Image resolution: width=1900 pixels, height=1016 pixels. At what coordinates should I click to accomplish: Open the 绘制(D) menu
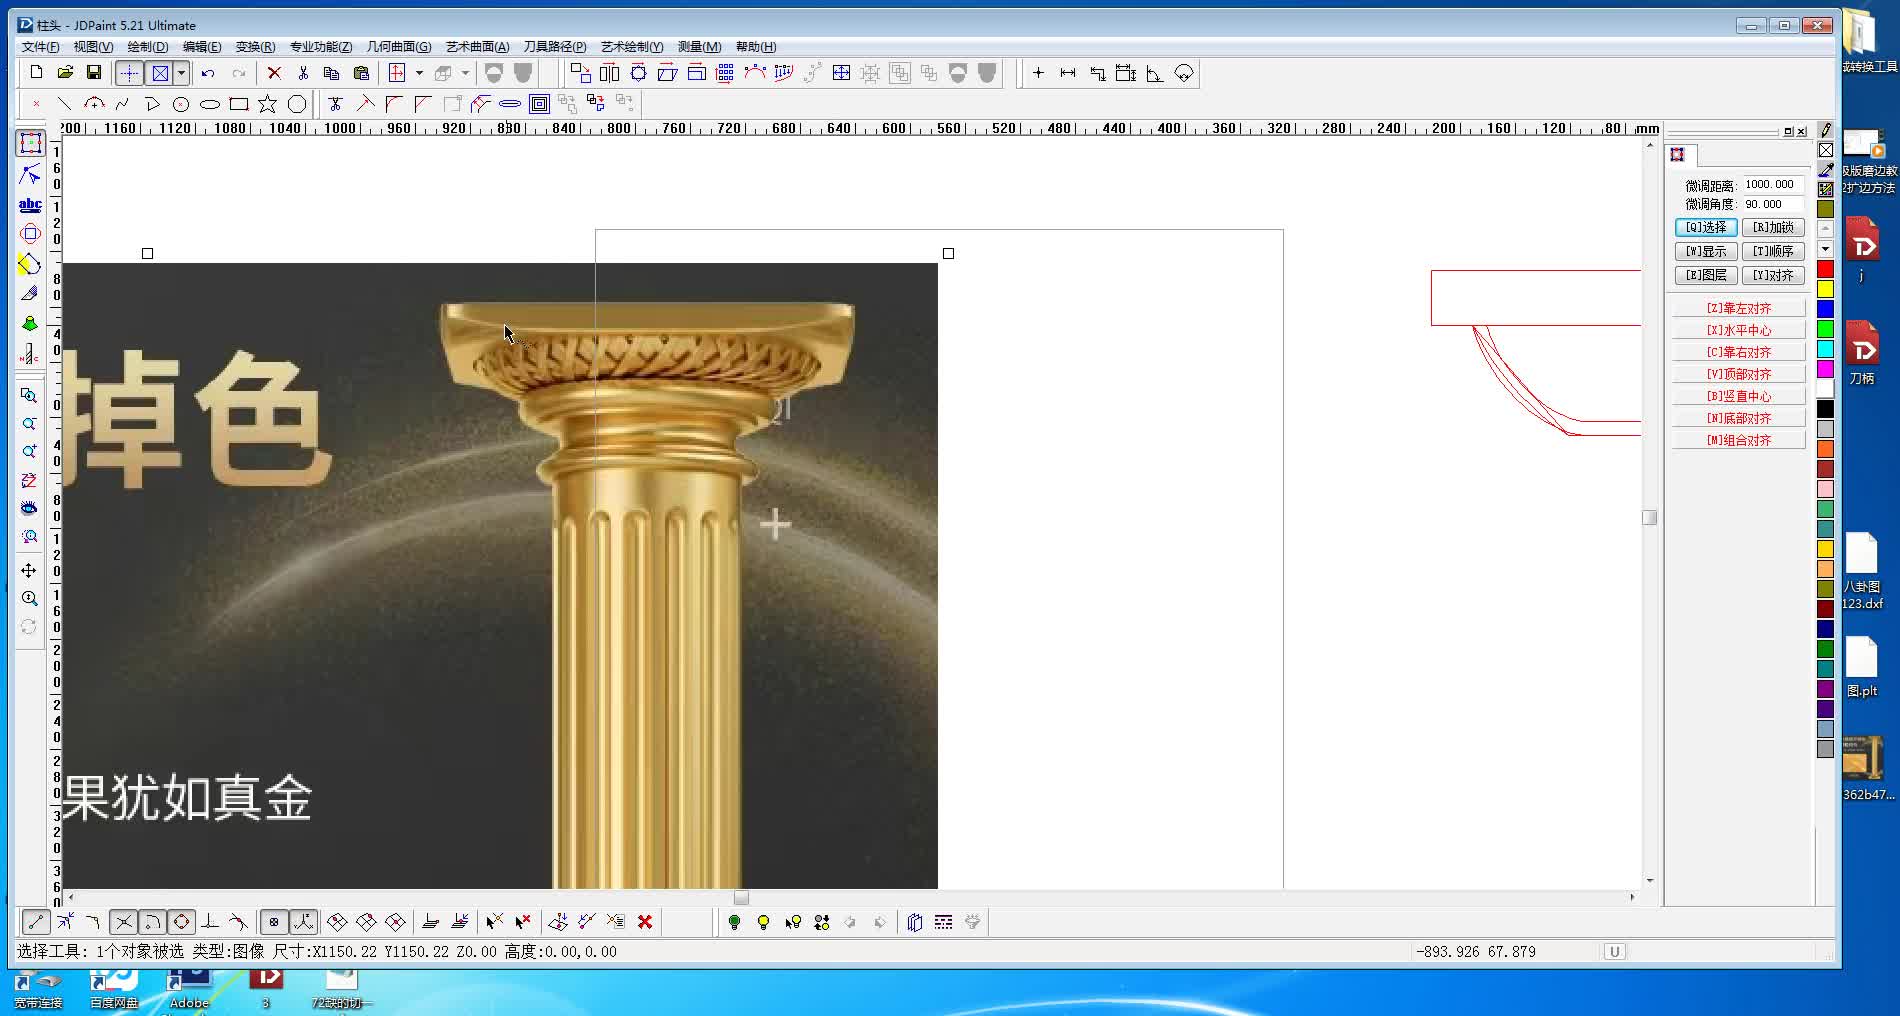148,47
